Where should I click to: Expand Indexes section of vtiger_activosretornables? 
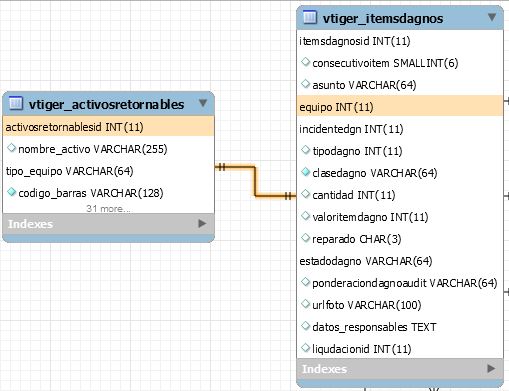pyautogui.click(x=202, y=223)
